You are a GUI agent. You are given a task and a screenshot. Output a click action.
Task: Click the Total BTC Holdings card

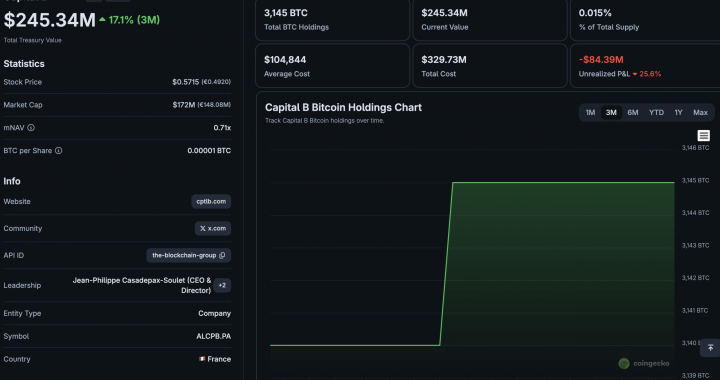pos(332,19)
